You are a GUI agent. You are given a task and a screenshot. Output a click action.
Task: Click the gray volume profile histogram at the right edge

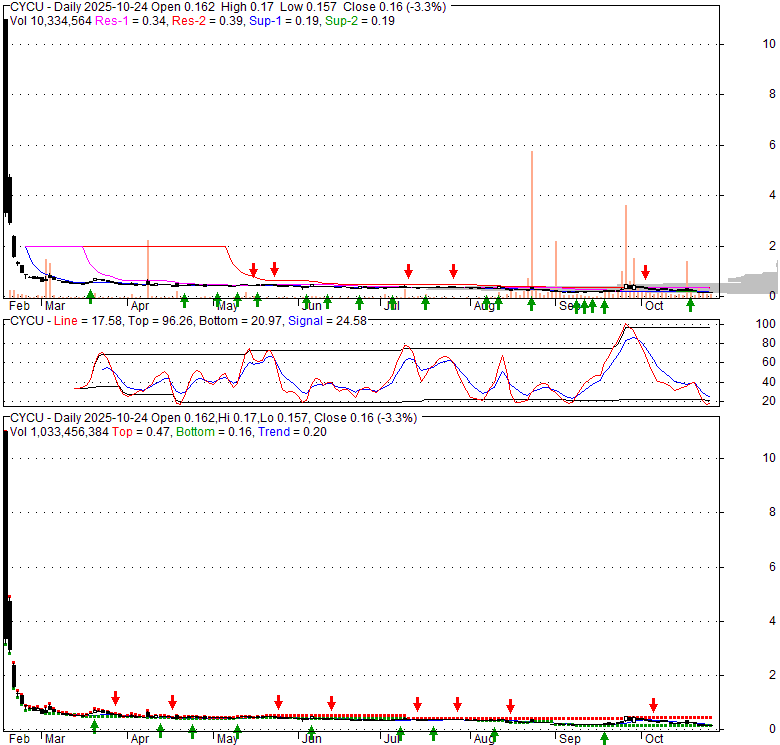[x=754, y=282]
